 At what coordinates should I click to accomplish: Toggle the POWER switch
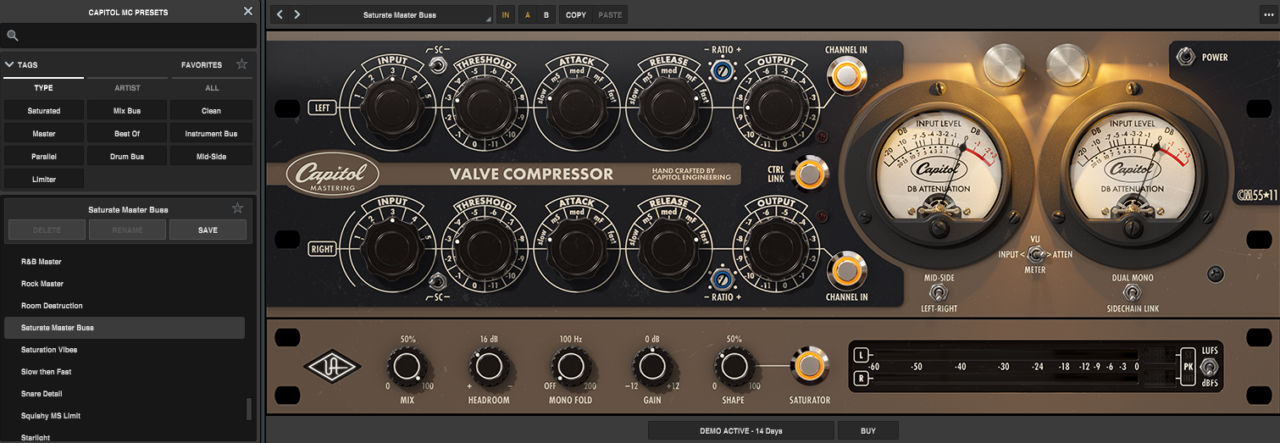1186,57
